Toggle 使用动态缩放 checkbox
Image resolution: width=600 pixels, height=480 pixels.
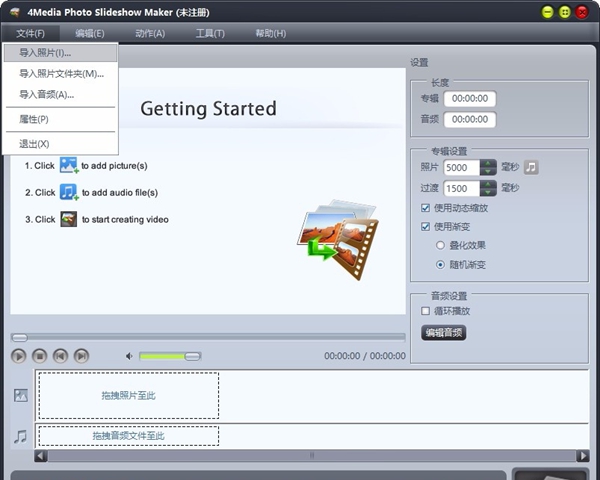click(x=425, y=208)
